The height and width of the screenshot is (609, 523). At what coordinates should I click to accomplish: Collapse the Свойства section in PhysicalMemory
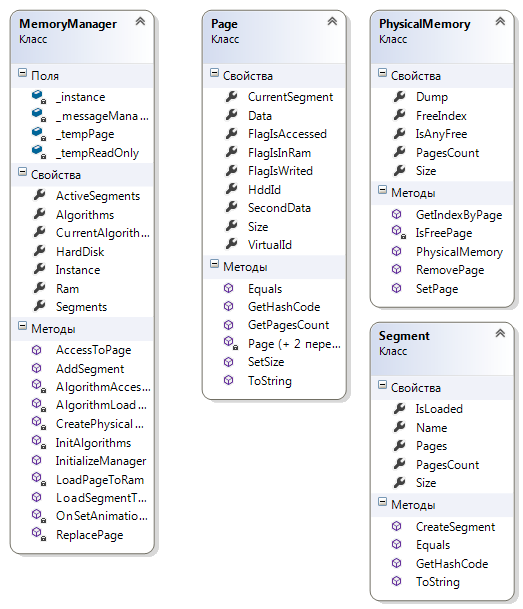click(382, 73)
